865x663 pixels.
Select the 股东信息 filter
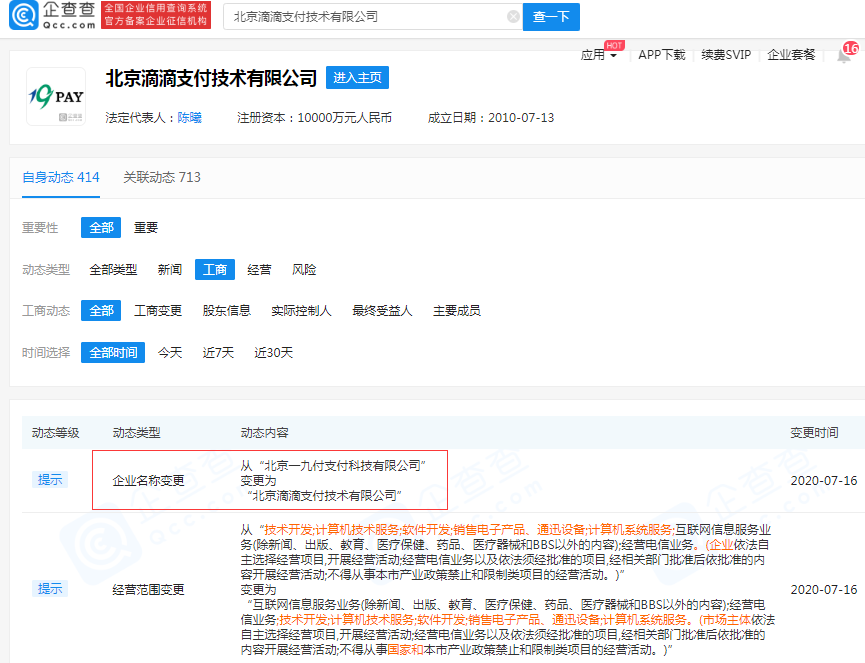226,311
